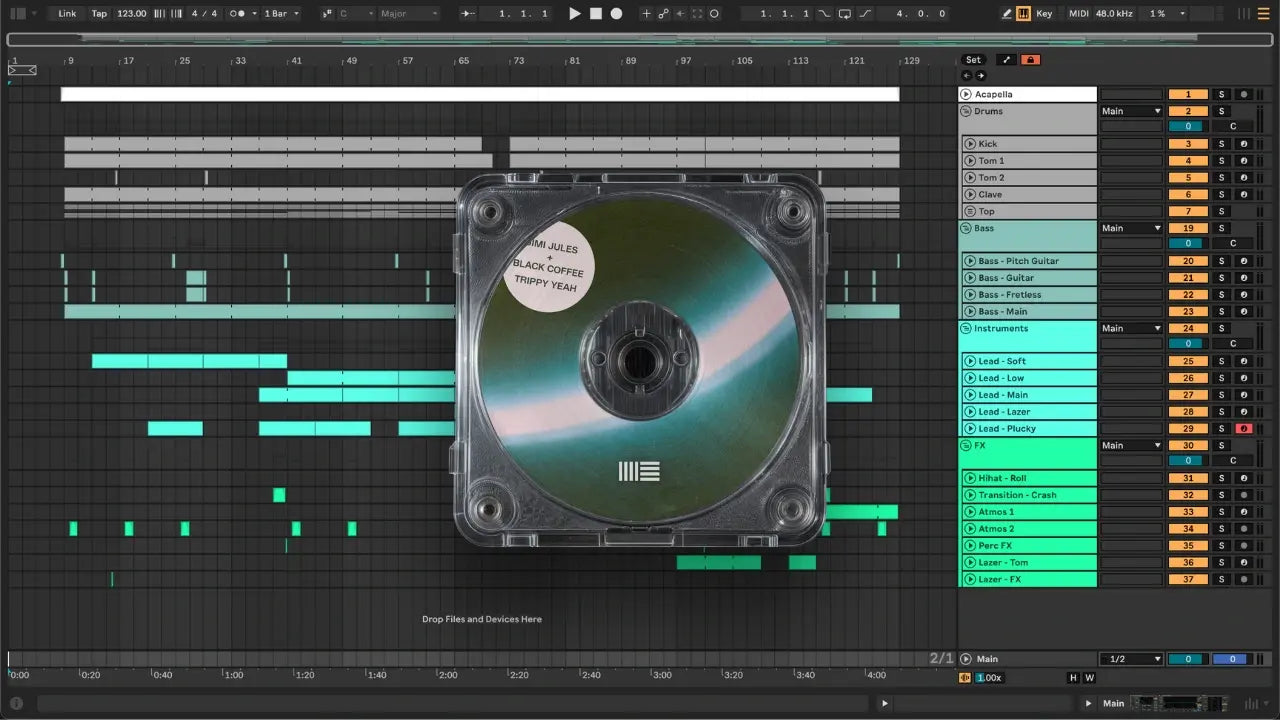Toggle track activator 29 for Lead - Plucky

pos(1187,429)
